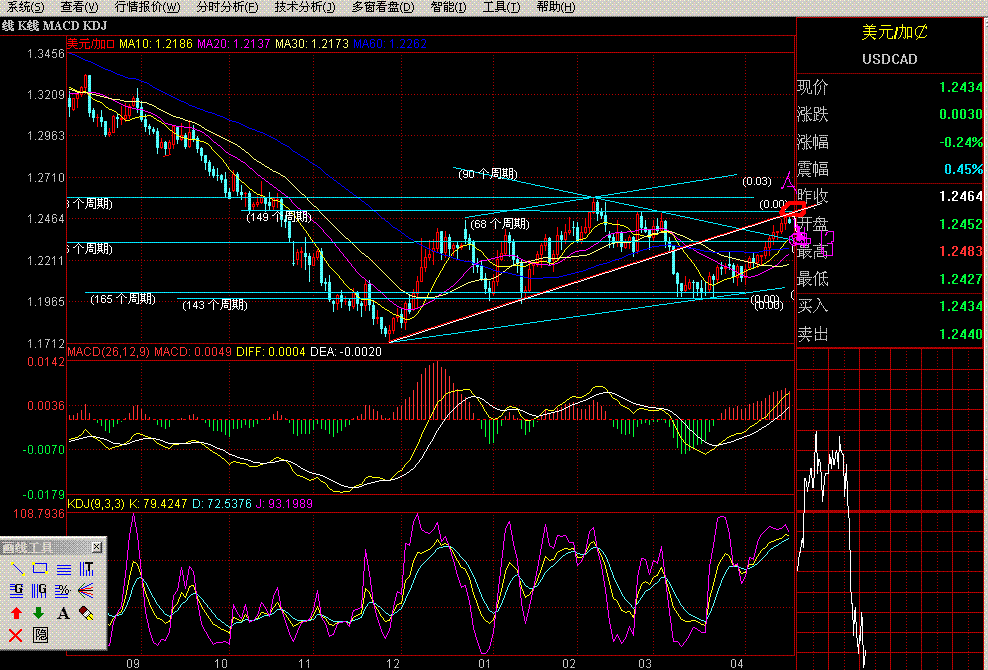The width and height of the screenshot is (988, 670).
Task: Select the trend line drawing tool
Action: click(16, 569)
